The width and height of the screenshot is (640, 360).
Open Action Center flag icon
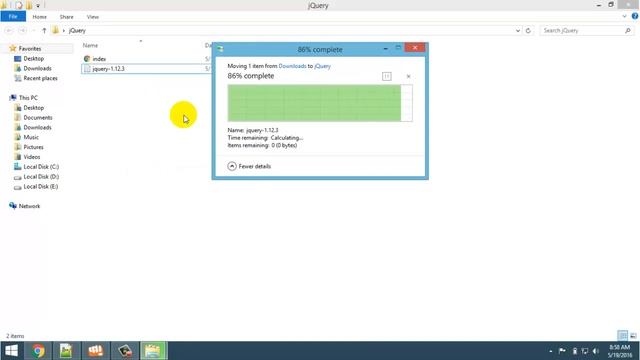[x=562, y=351]
